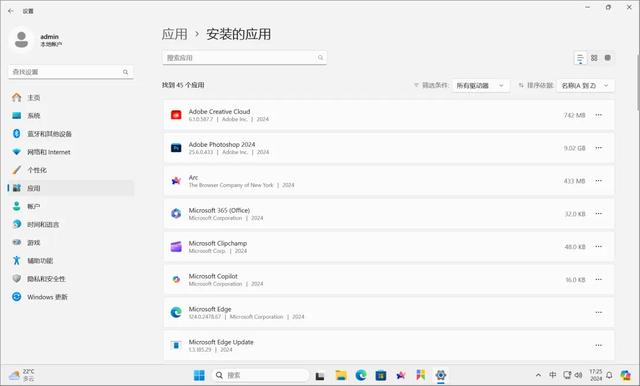Click the Adobe Photoshop 2024 app icon
Image resolution: width=640 pixels, height=386 pixels.
click(x=176, y=148)
